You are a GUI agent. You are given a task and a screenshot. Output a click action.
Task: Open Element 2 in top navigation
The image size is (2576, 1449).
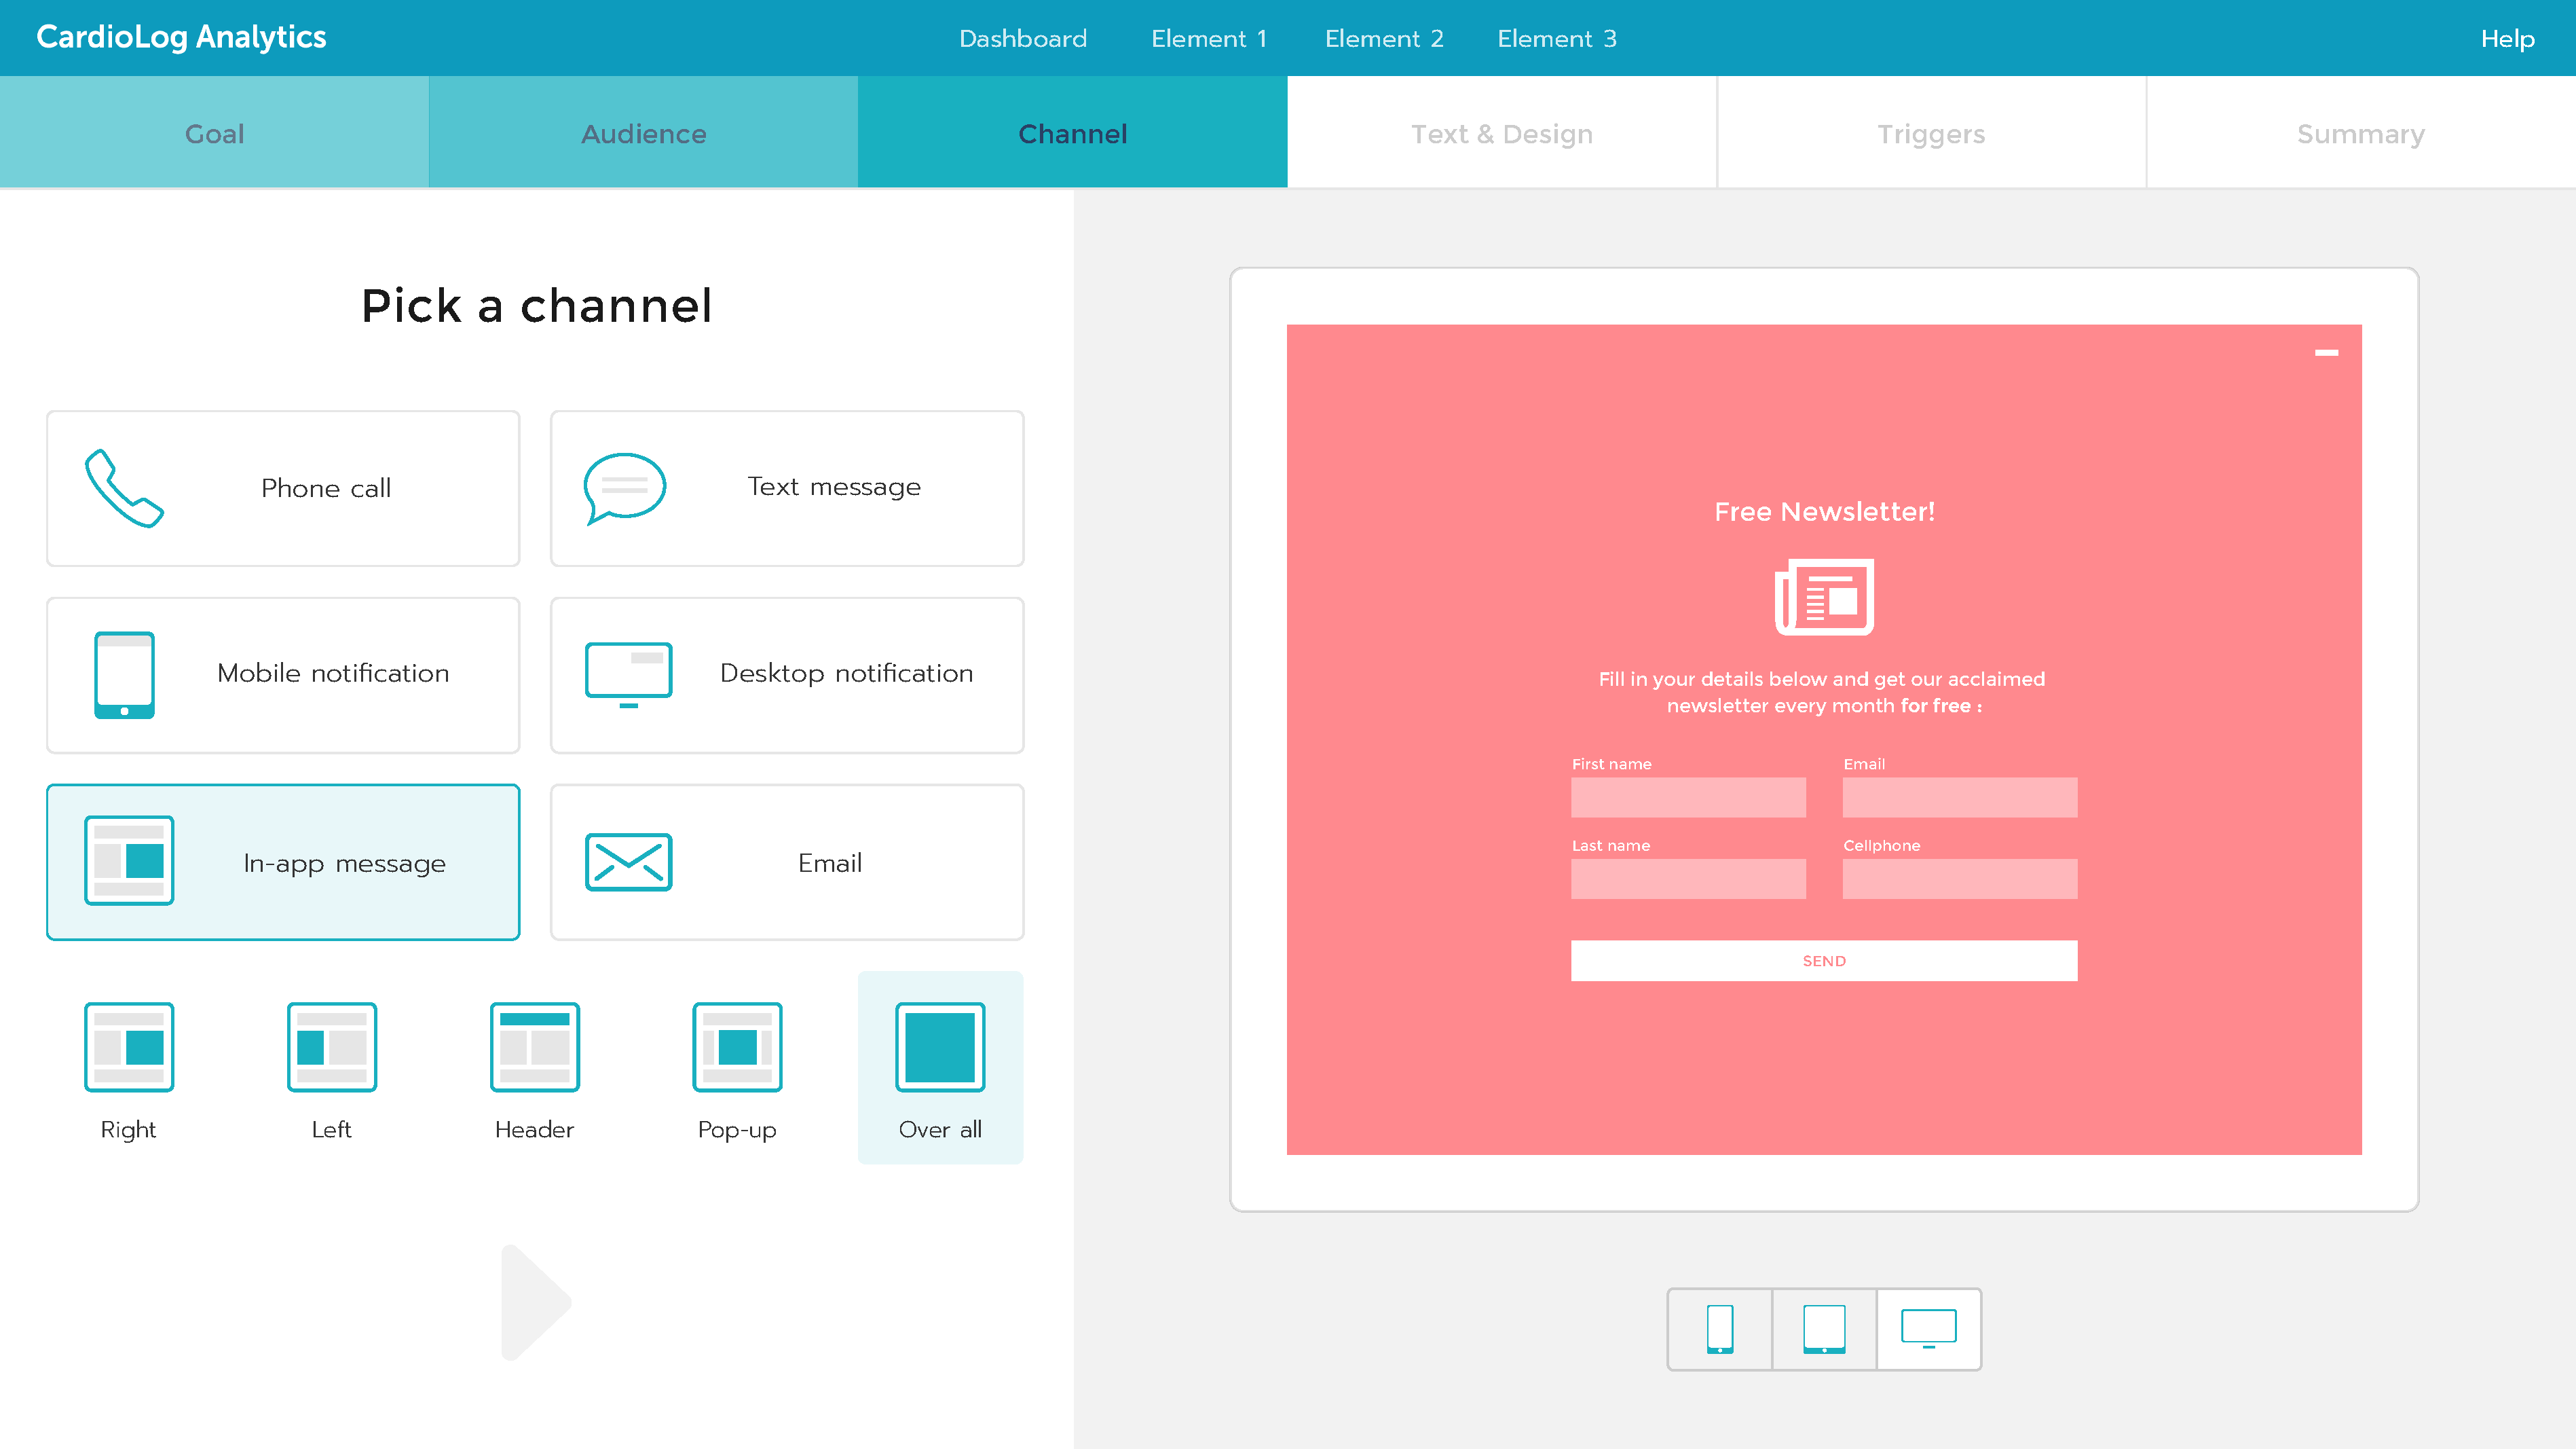(1384, 38)
